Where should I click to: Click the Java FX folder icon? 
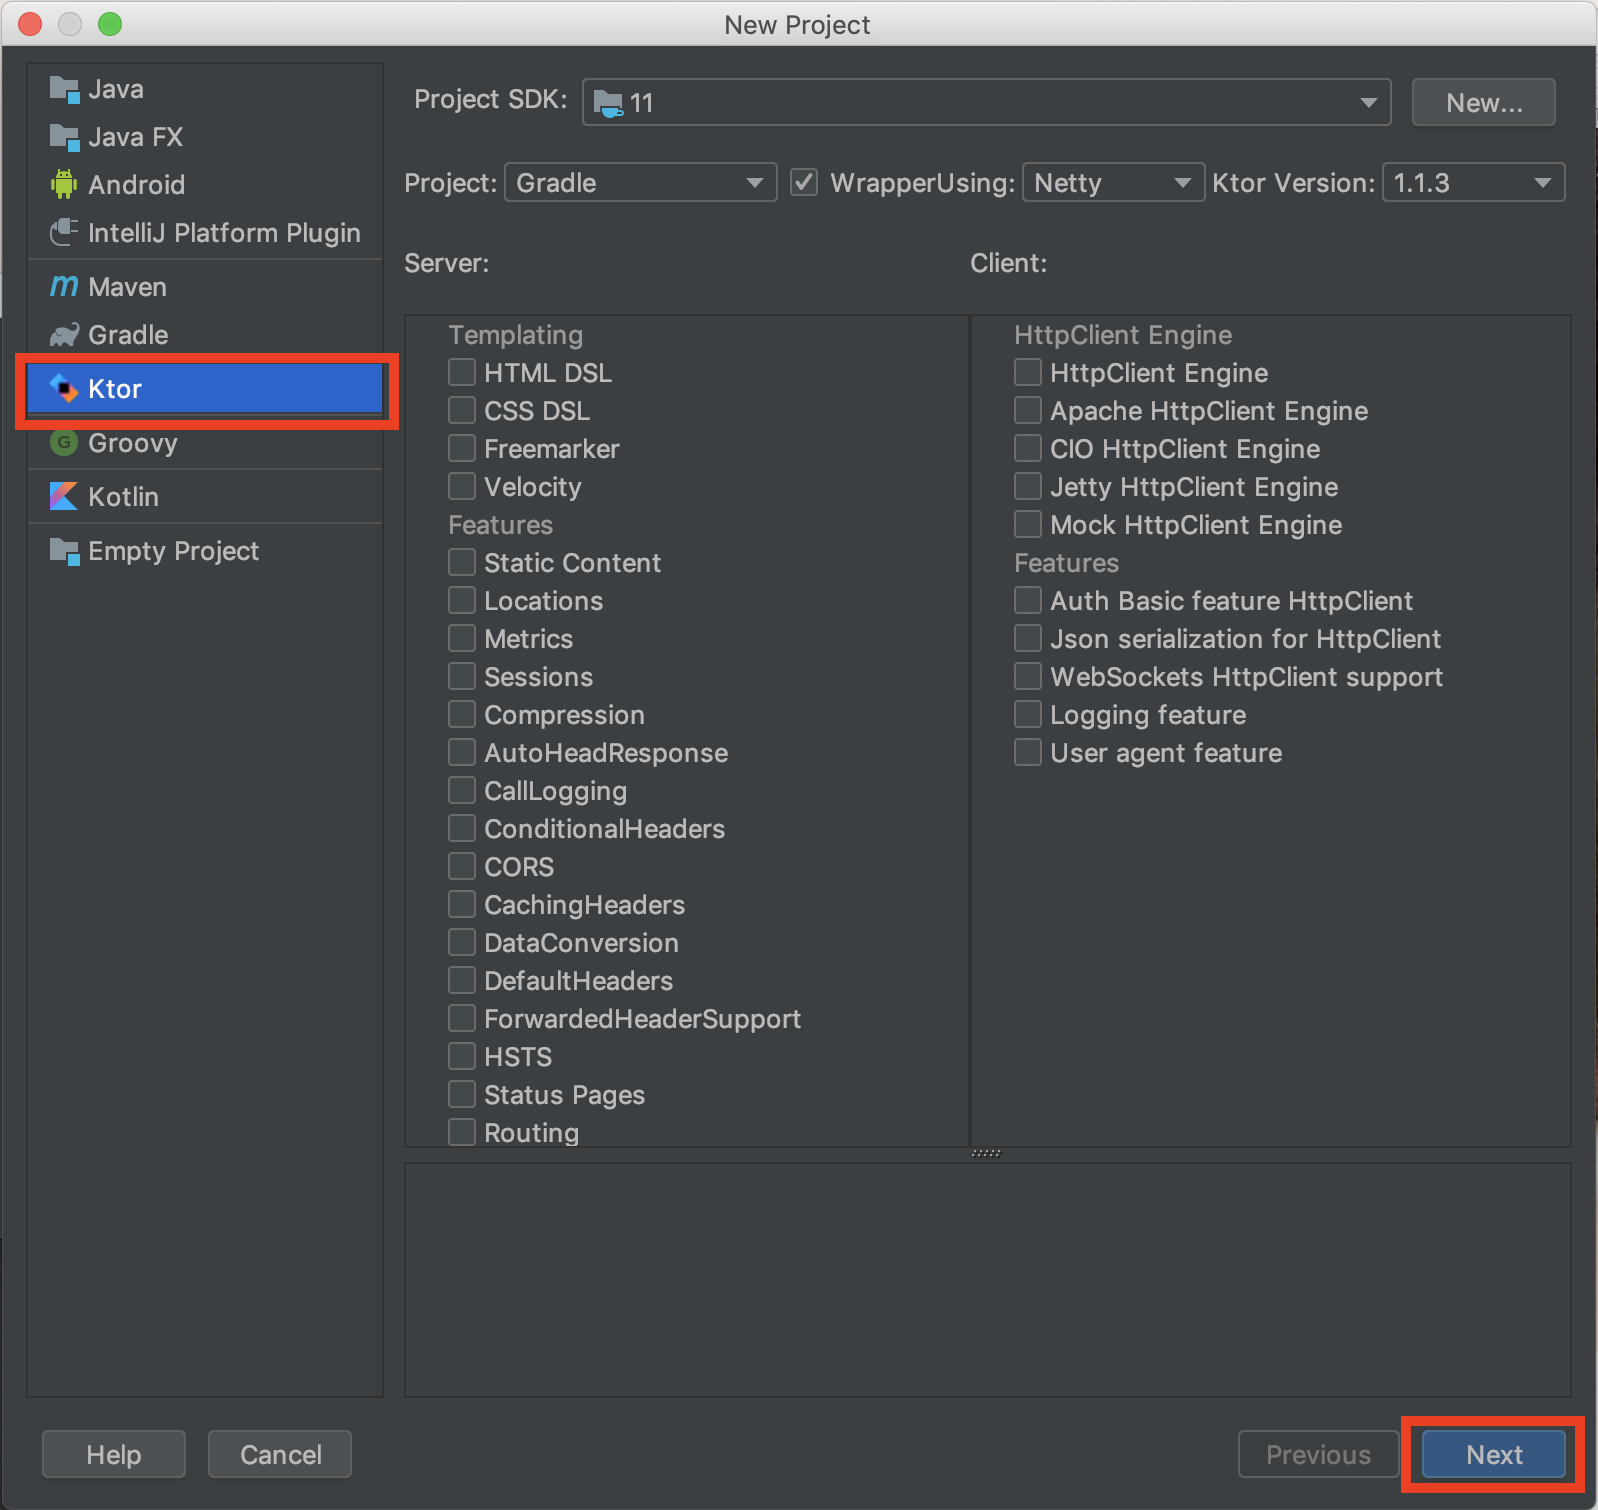[x=64, y=137]
